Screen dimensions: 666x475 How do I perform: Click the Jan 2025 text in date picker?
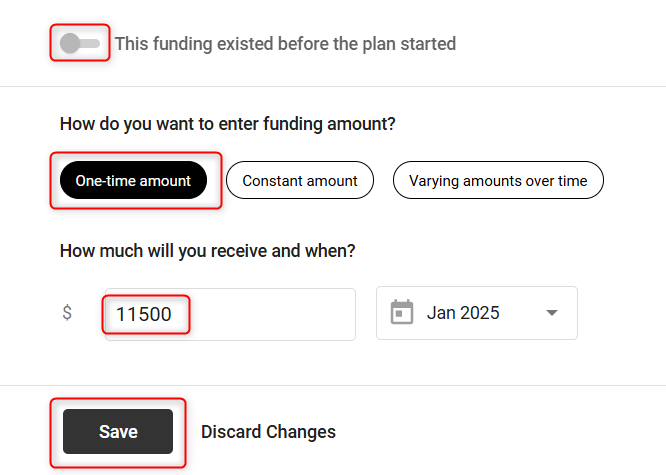click(463, 313)
